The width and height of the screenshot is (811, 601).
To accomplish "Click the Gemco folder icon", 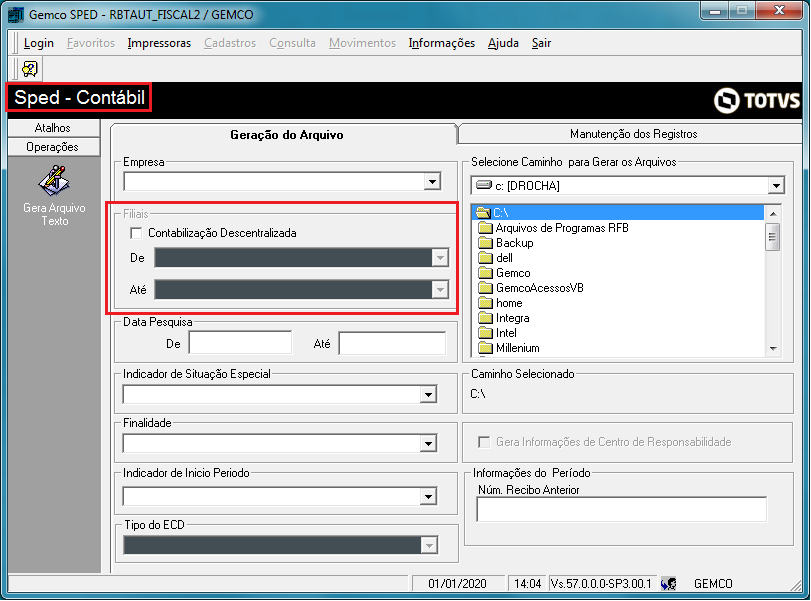I will [485, 273].
